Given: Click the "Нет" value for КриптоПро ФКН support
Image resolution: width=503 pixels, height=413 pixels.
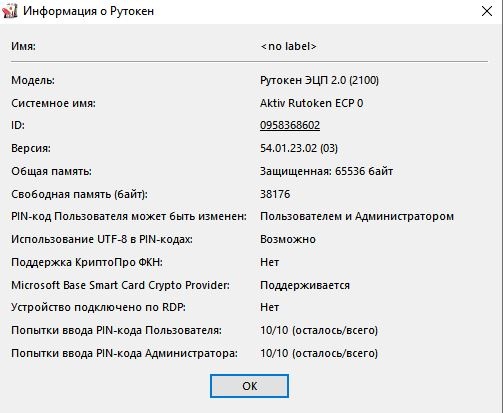Looking at the screenshot, I should pos(269,262).
